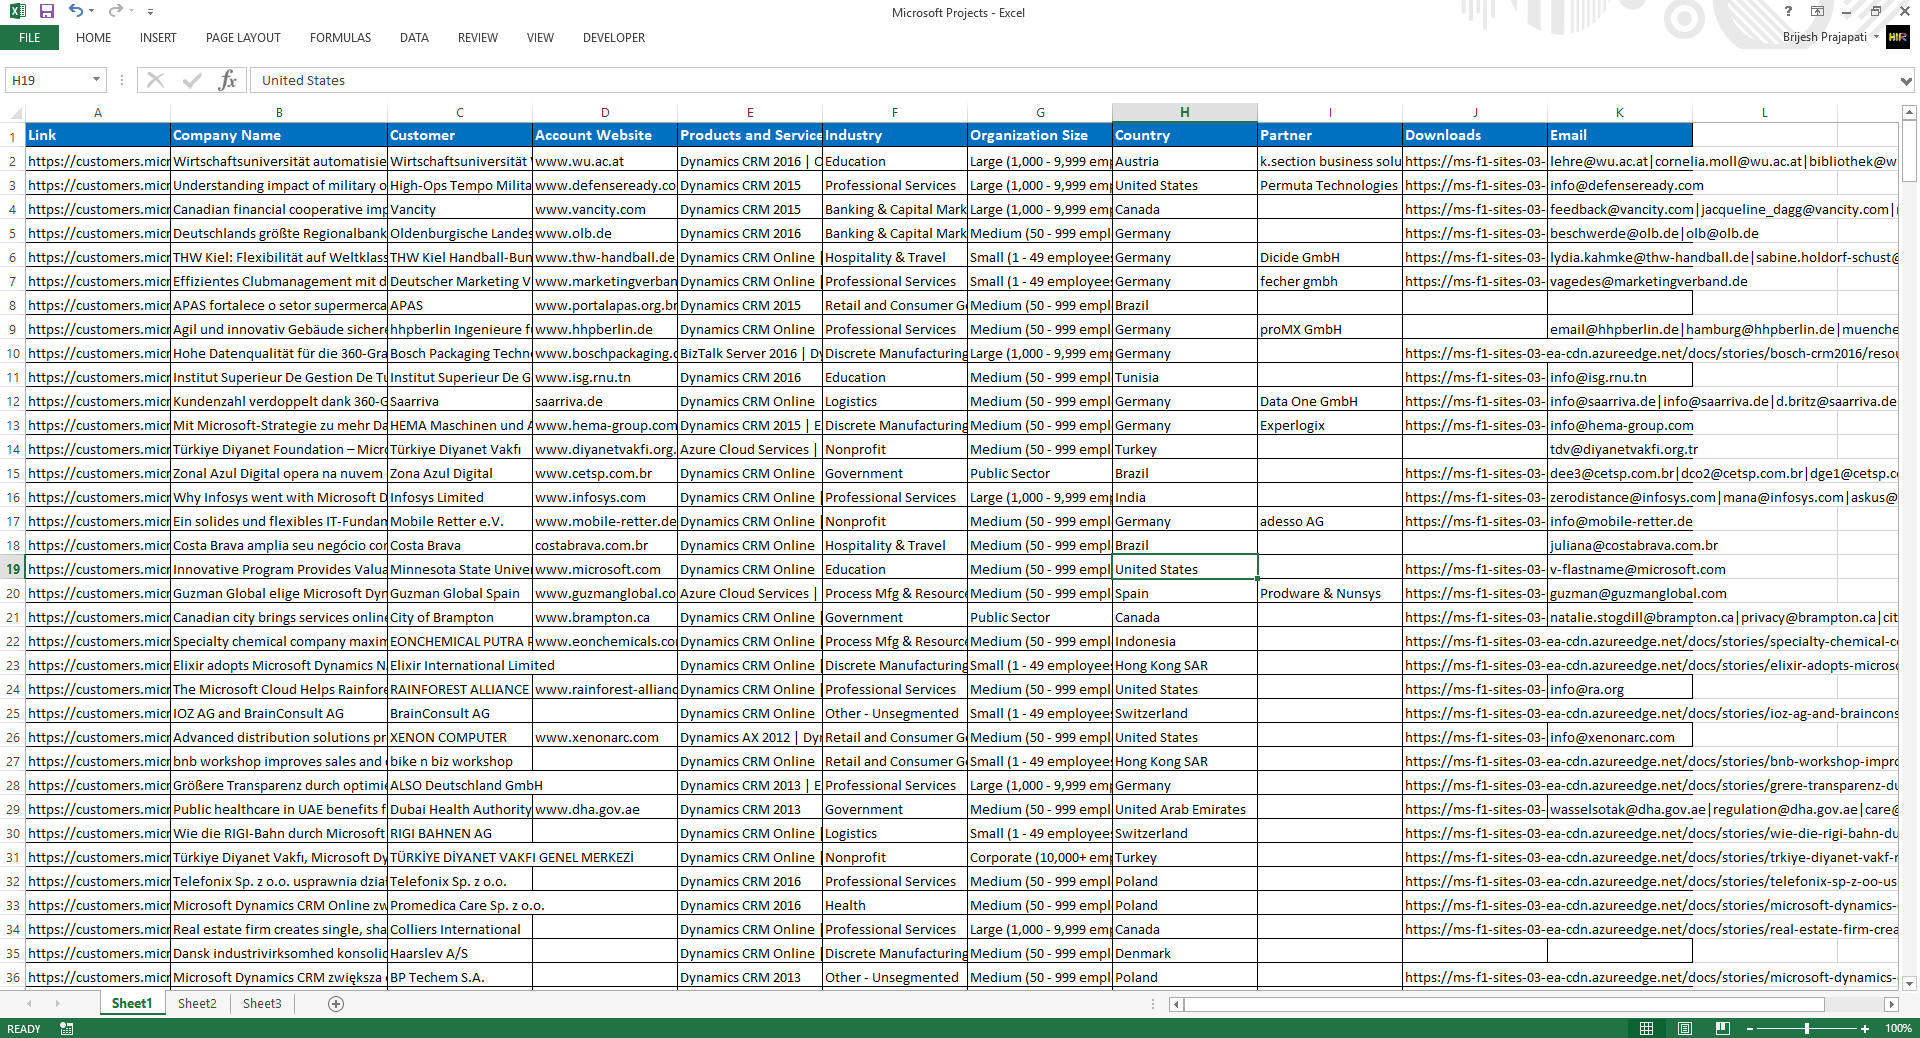Click the Insert Function fx icon
The height and width of the screenshot is (1038, 1920).
[228, 80]
